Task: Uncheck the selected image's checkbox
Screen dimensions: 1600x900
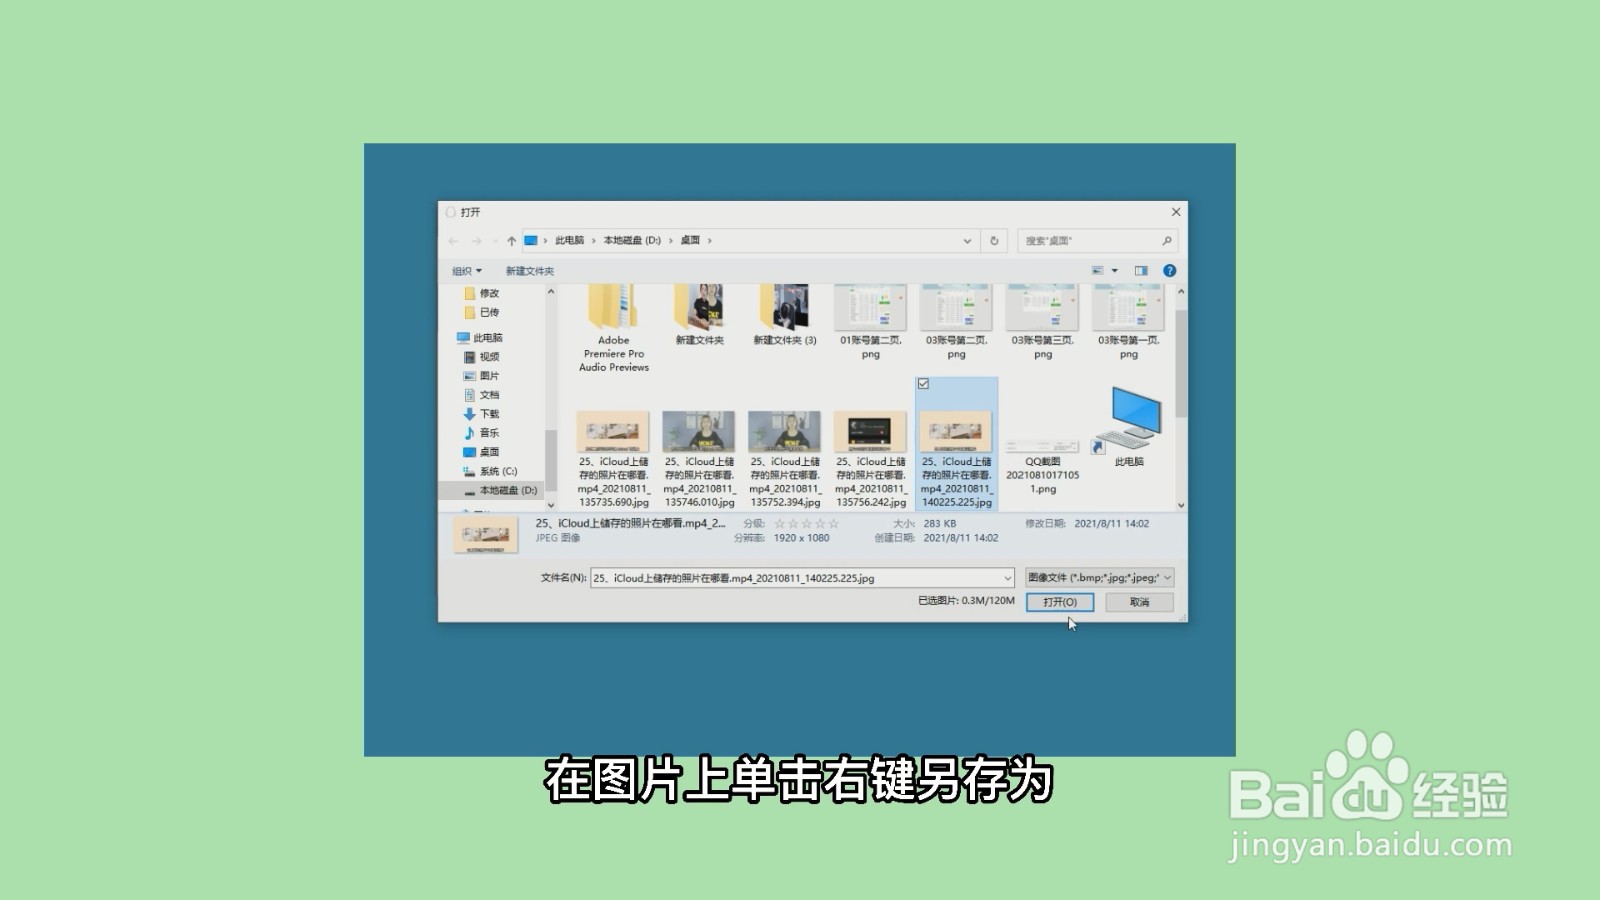Action: point(925,381)
